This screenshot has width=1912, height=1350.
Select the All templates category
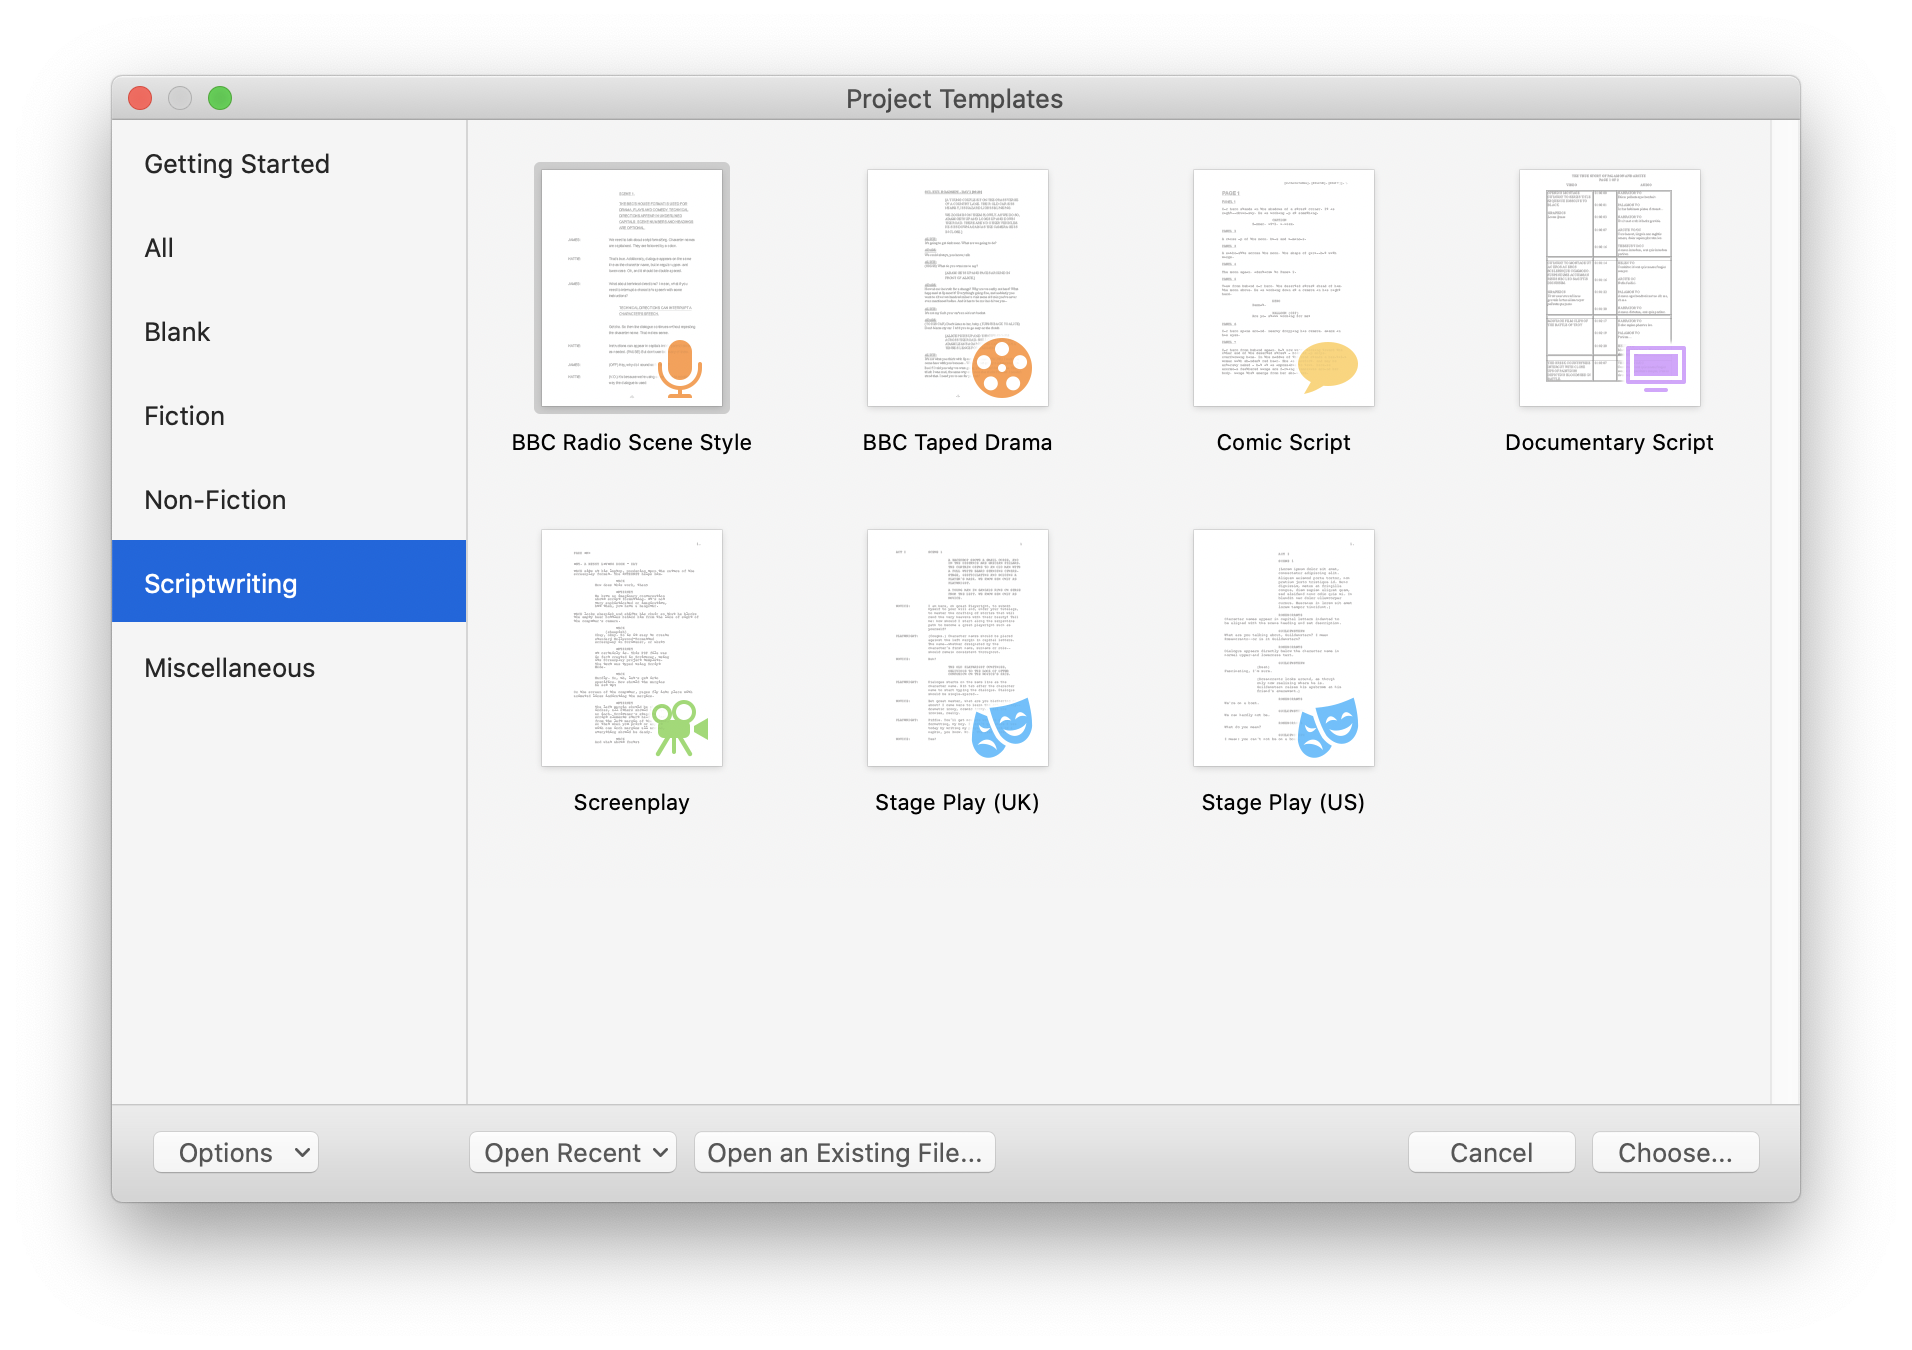pyautogui.click(x=159, y=247)
